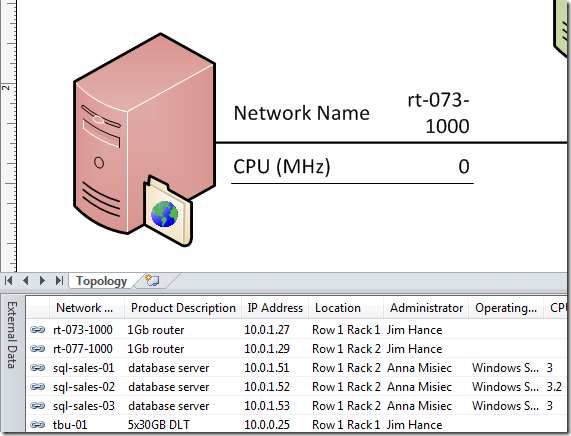Viewport: 571px width, 436px height.
Task: Select the pink server shape
Action: 145,134
